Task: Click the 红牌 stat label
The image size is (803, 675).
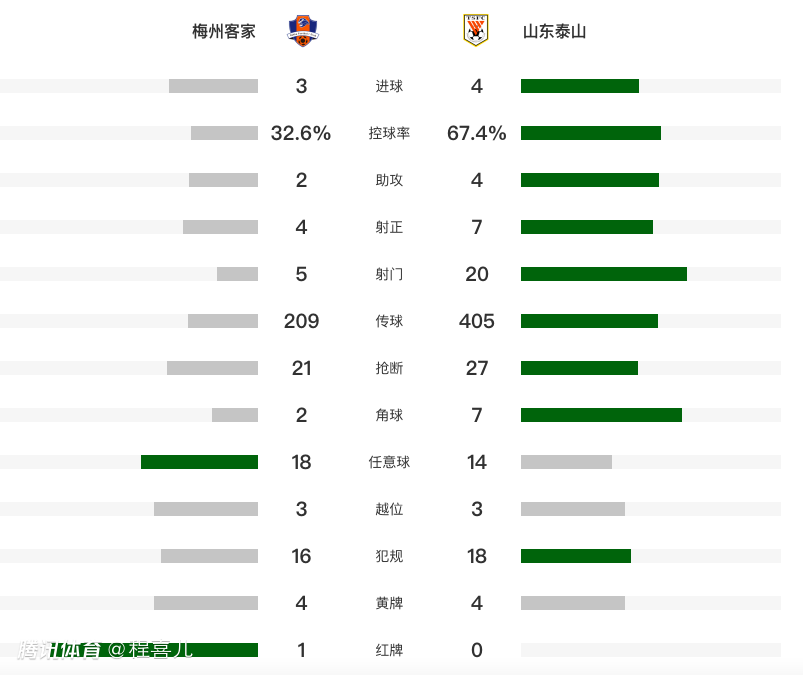Action: coord(389,650)
